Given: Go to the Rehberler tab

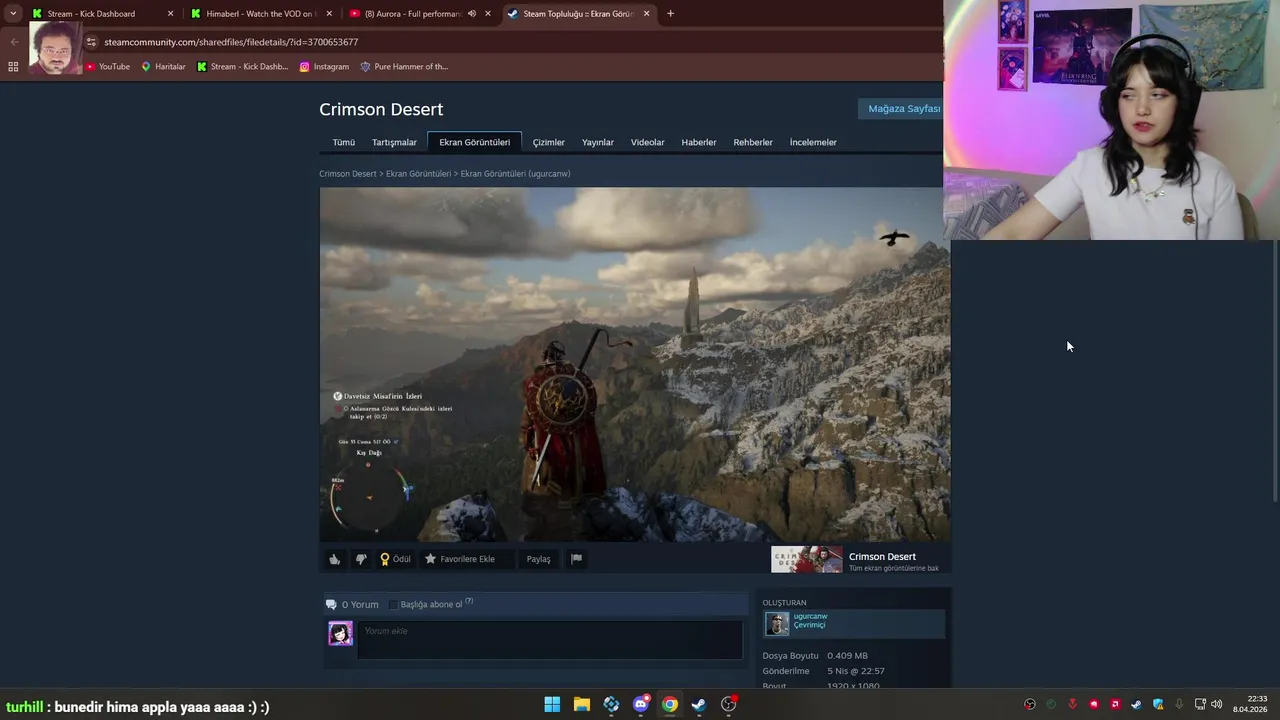Looking at the screenshot, I should [753, 142].
